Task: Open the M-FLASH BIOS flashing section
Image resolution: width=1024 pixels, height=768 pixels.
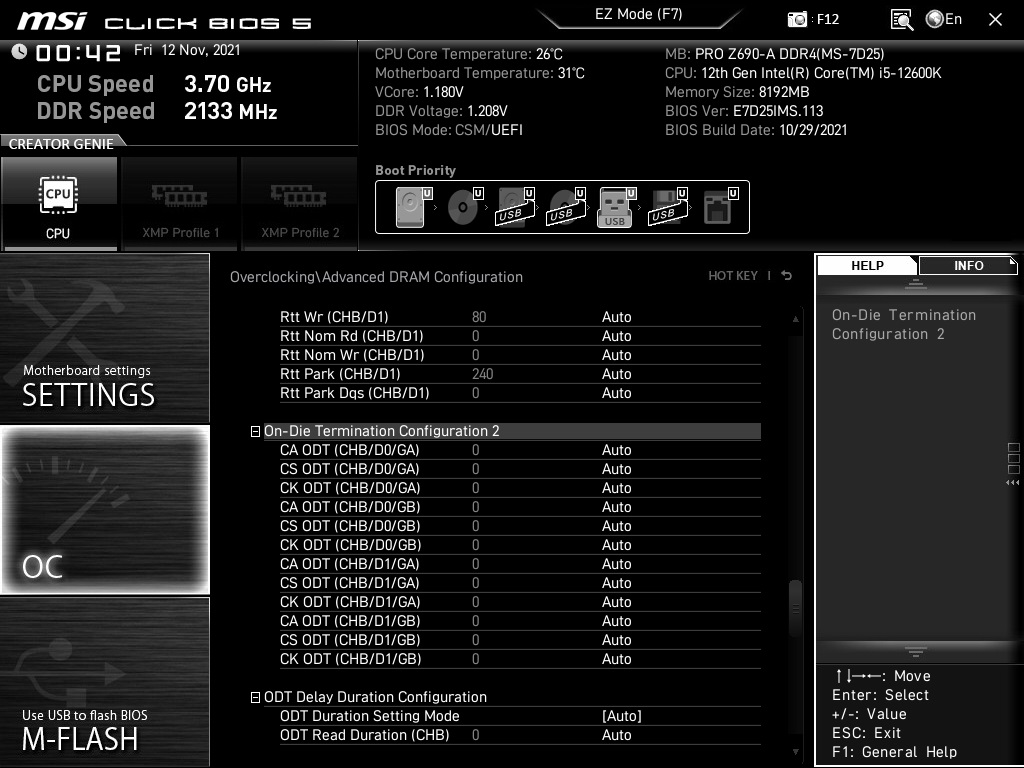Action: pos(105,682)
